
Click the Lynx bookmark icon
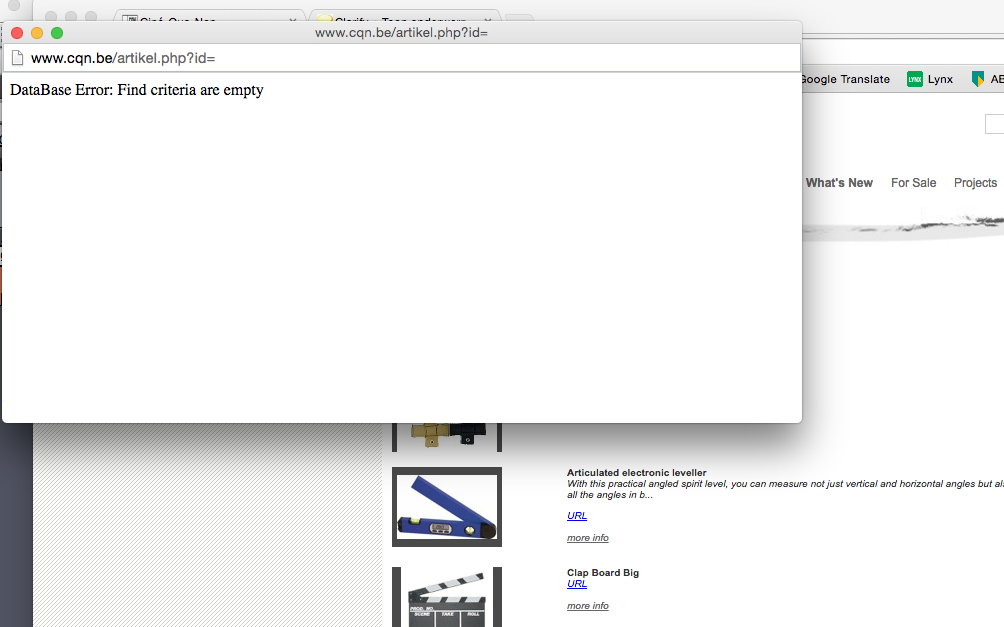pyautogui.click(x=914, y=79)
